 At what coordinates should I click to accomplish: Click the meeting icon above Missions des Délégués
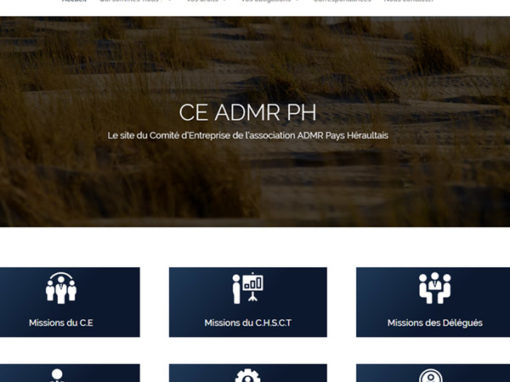(435, 288)
